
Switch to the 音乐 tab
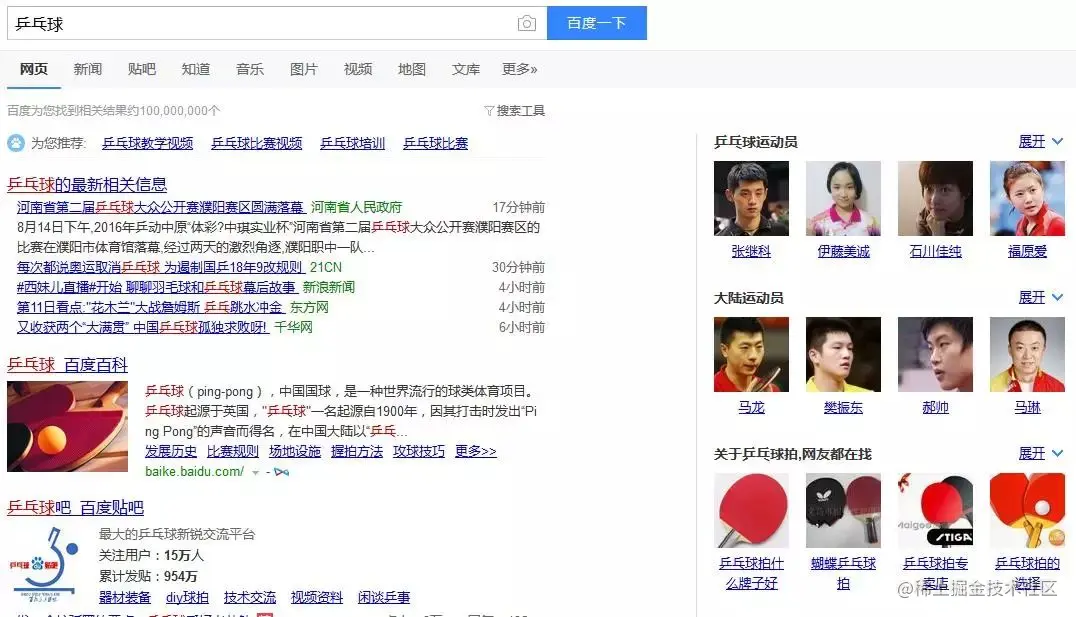[250, 69]
